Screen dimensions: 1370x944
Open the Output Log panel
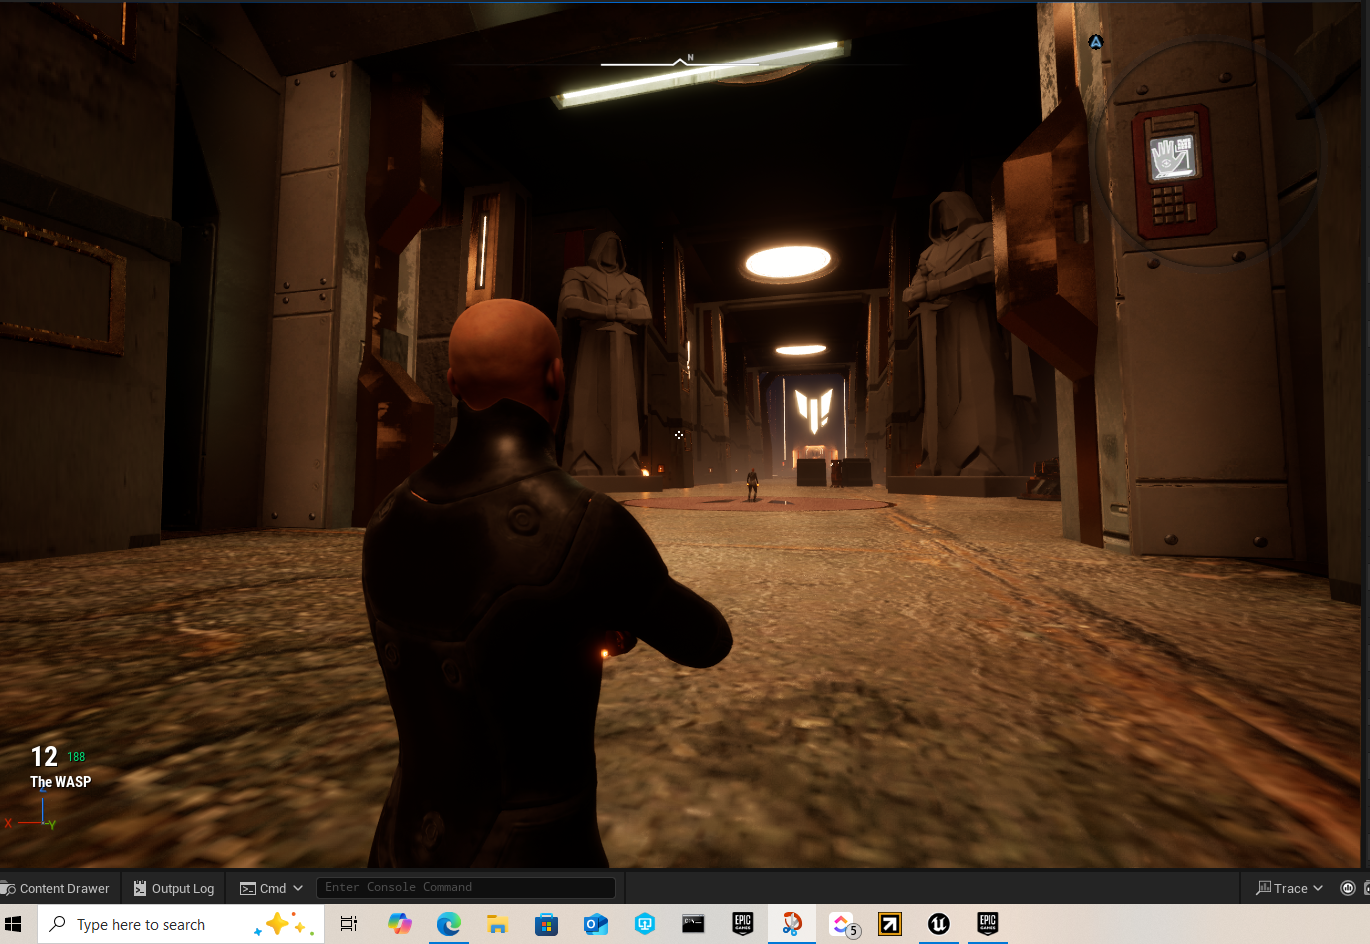click(x=174, y=888)
